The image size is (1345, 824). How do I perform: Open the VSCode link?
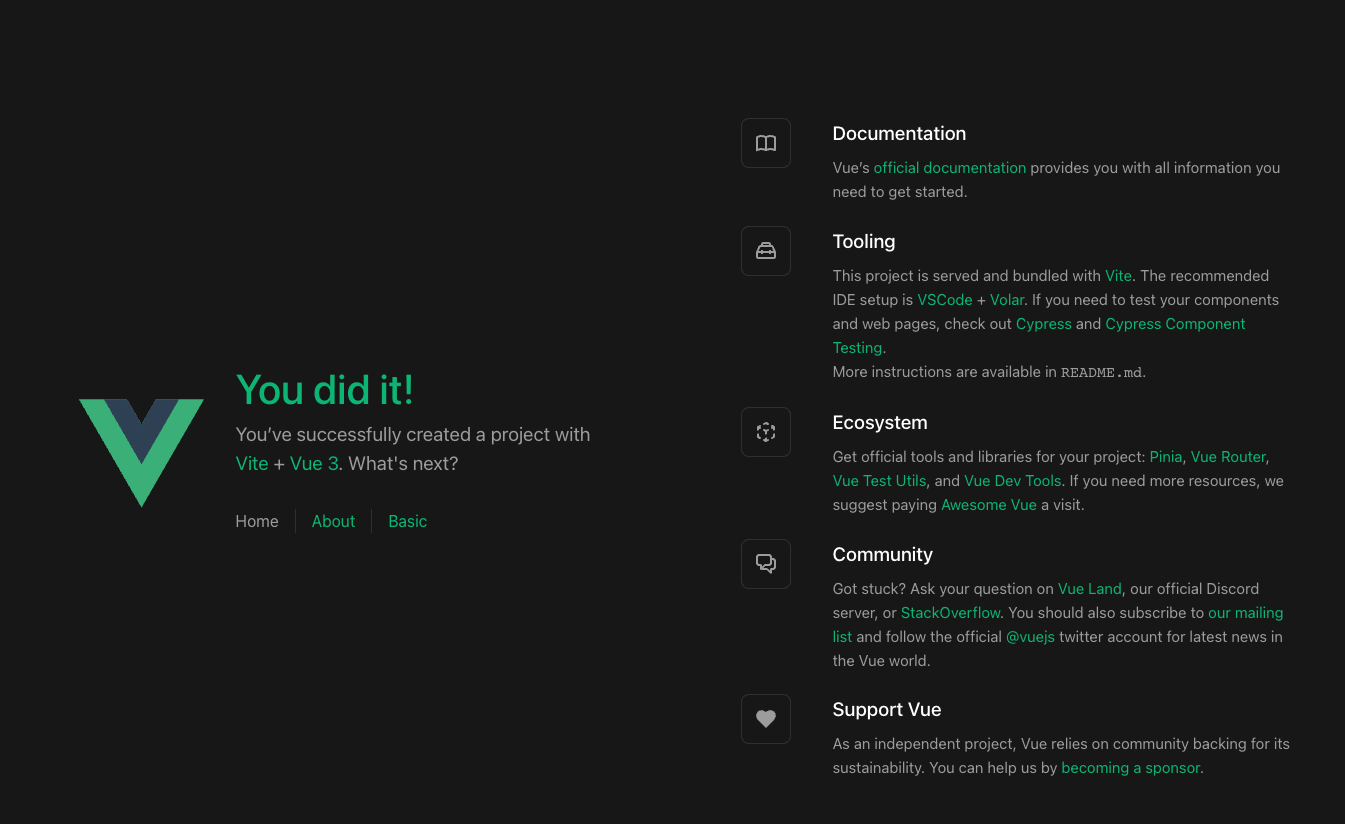(944, 299)
